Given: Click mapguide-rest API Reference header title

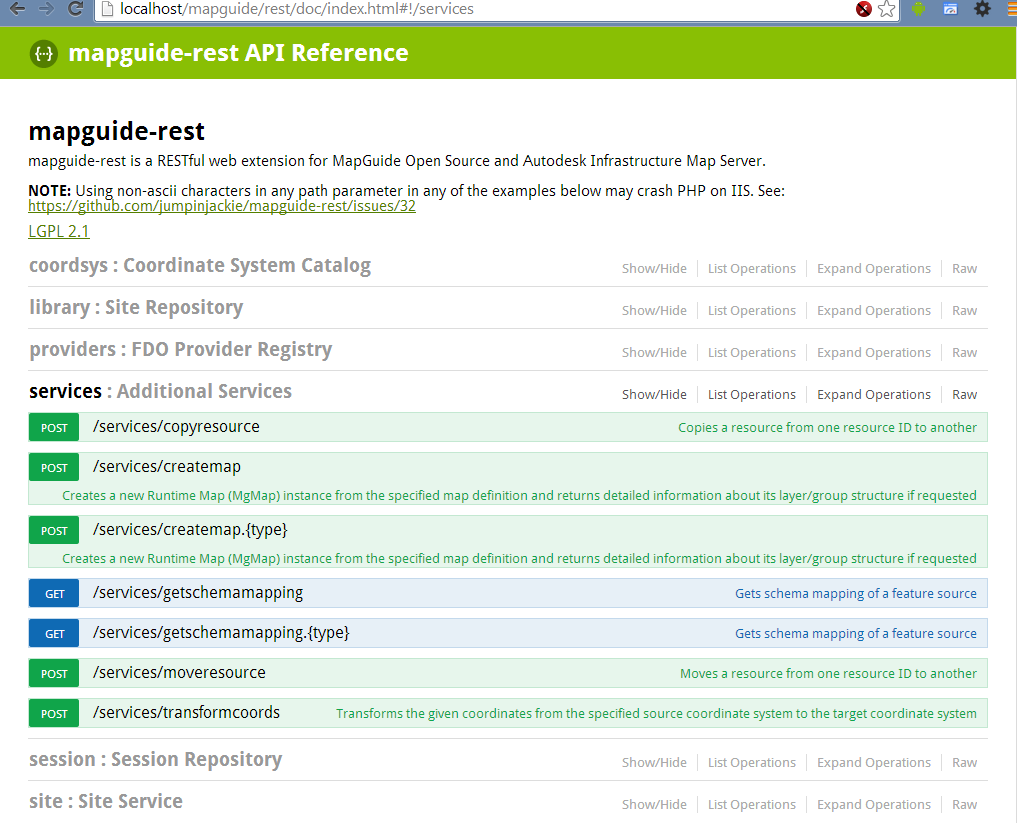Looking at the screenshot, I should (238, 53).
